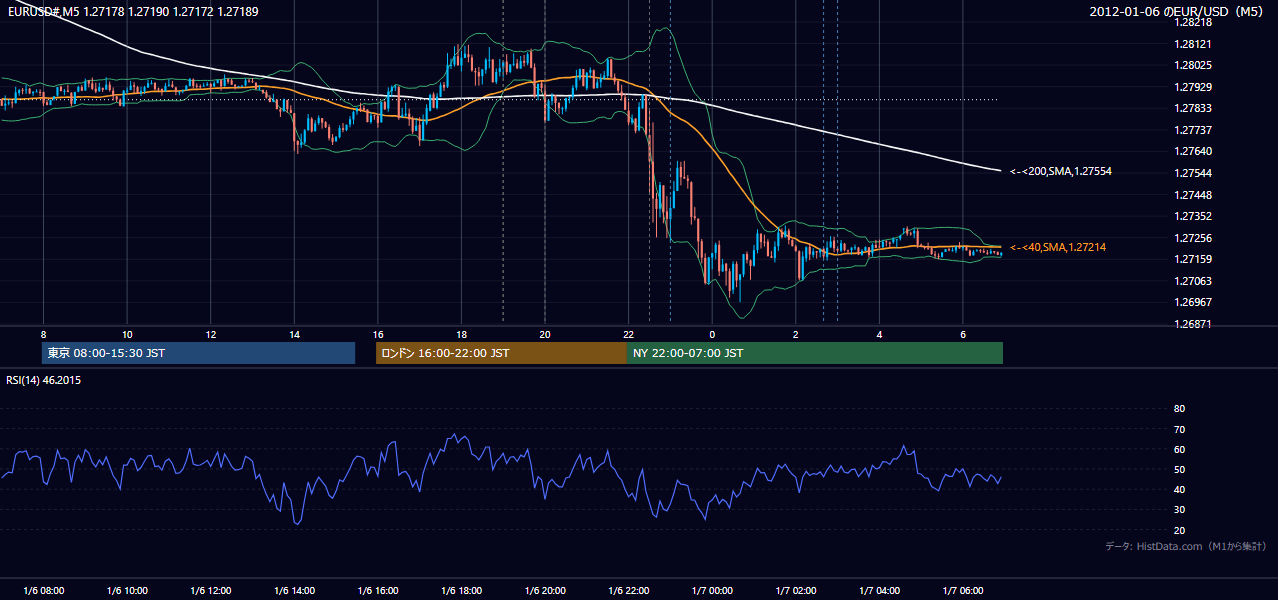The image size is (1278, 600).
Task: Select the ロンドン 16:00-22:00 JST session bar
Action: pos(501,353)
